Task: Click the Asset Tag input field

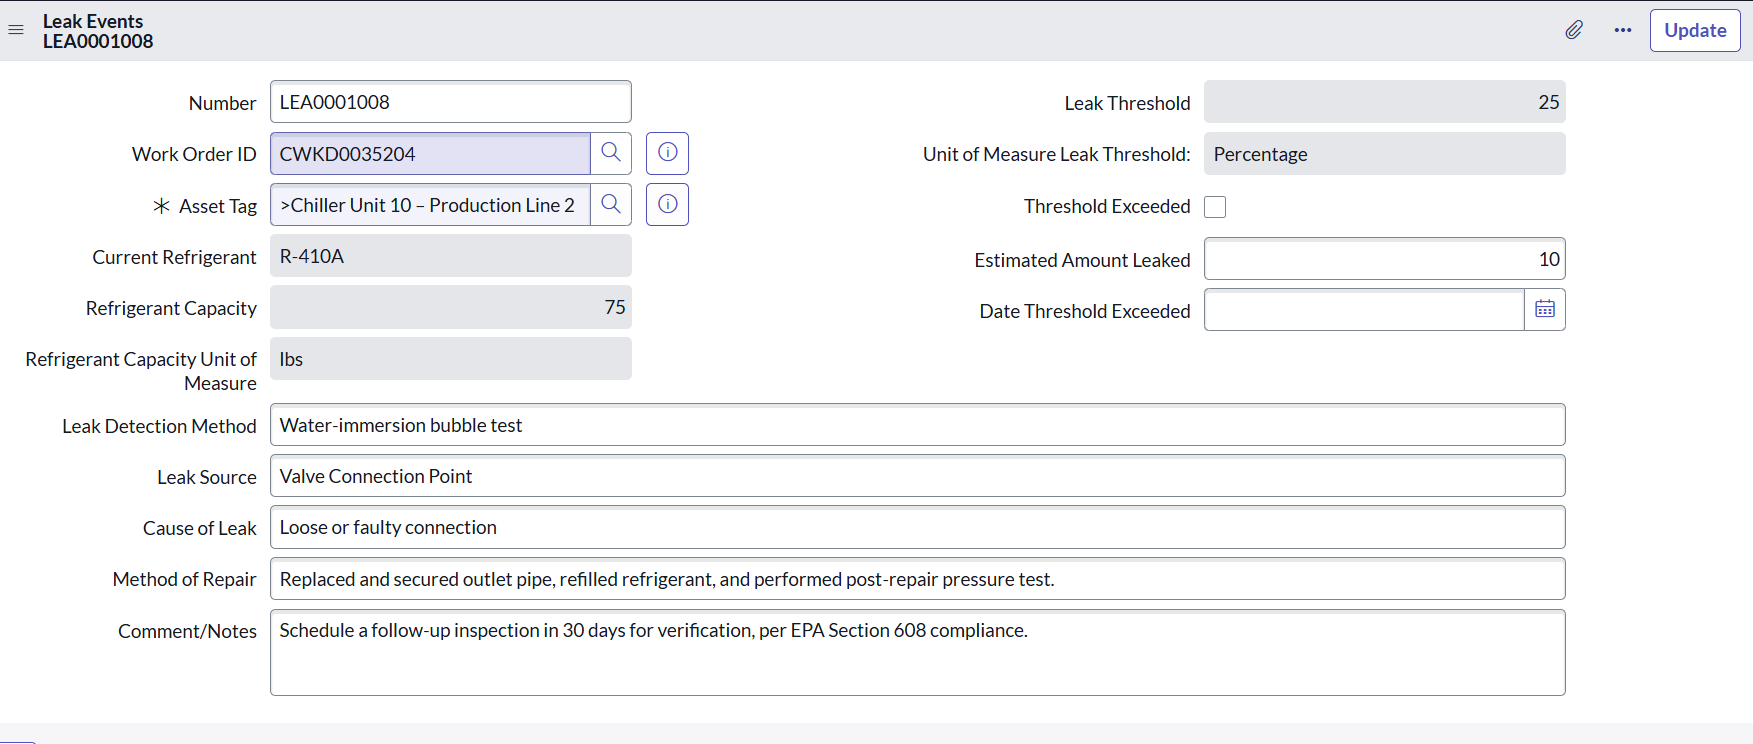Action: (430, 205)
